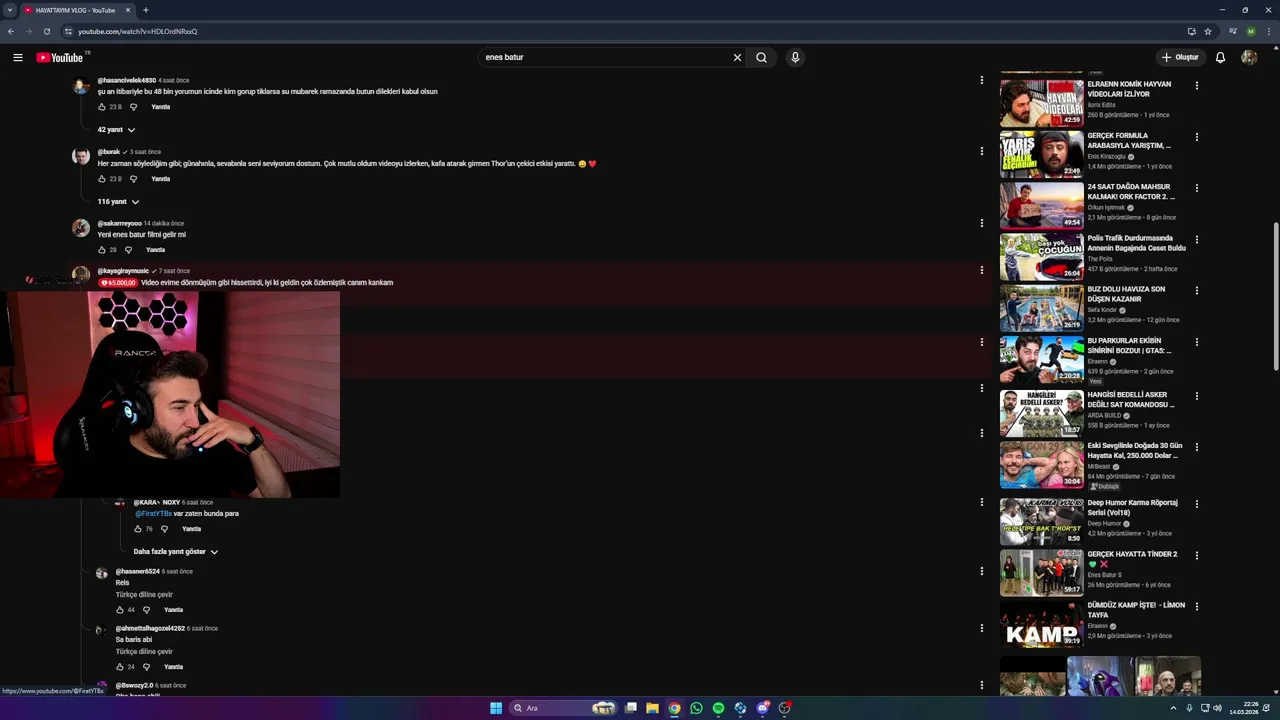
Task: Open account avatar menu in YouTube header
Action: 1249,57
